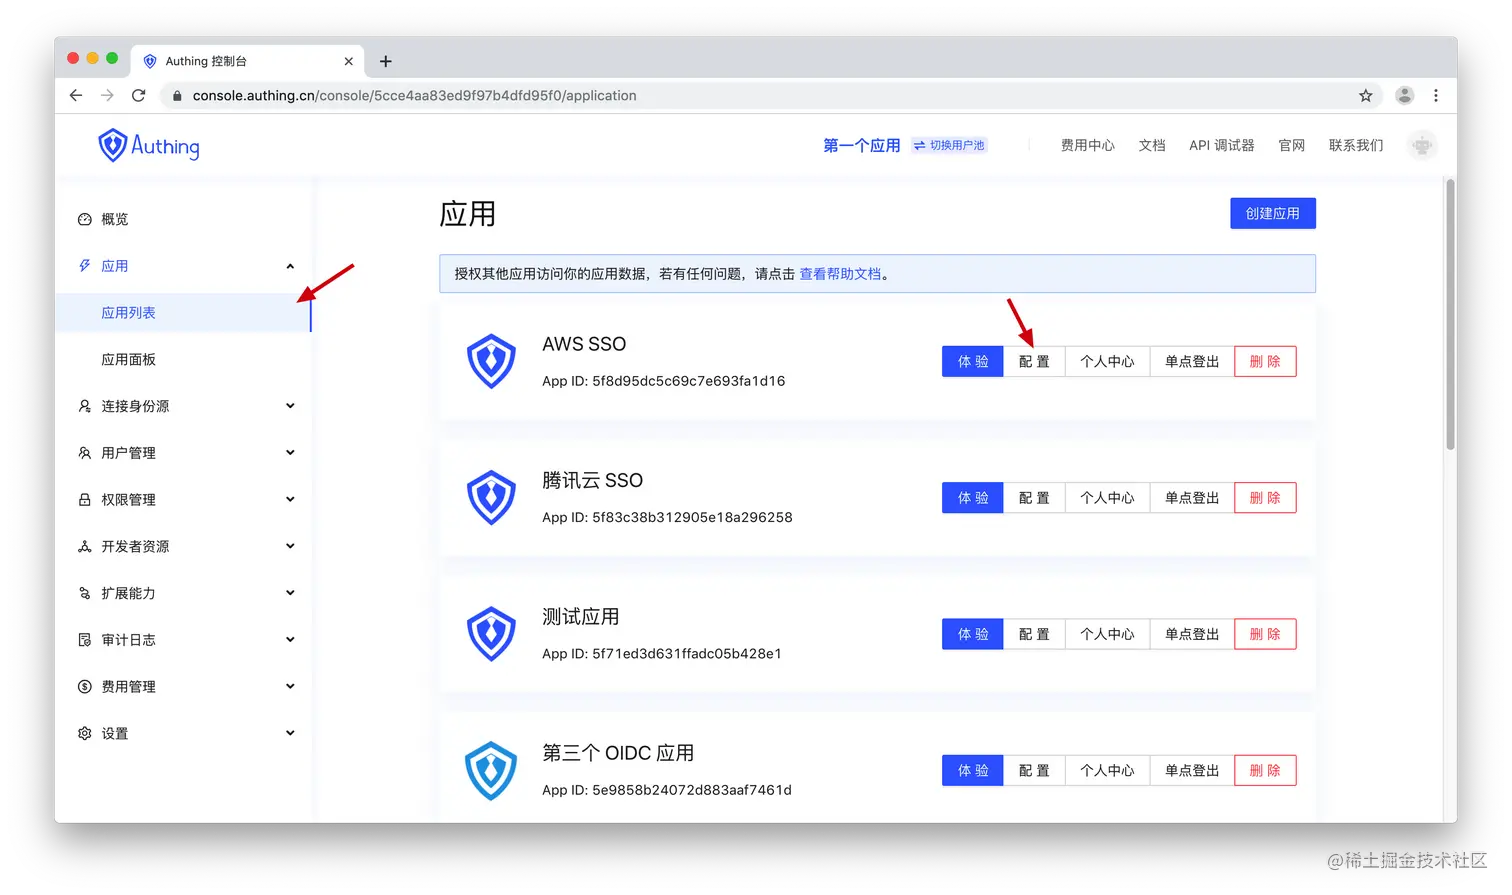Delete the AWS SSO app

tap(1265, 362)
